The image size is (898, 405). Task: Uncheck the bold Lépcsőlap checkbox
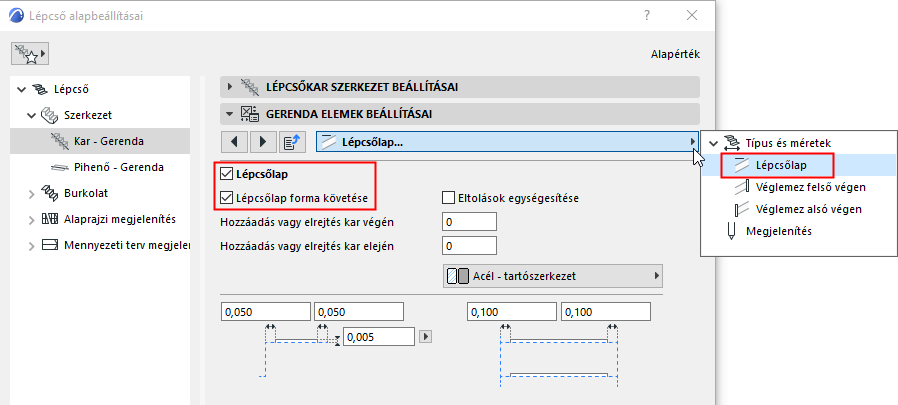click(x=226, y=172)
